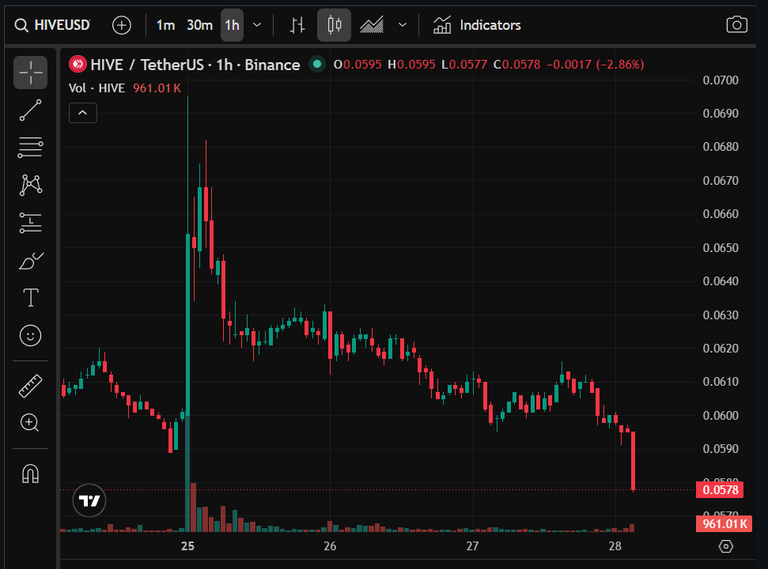Choose the candlestick chart style
This screenshot has width=768, height=569.
tap(334, 25)
